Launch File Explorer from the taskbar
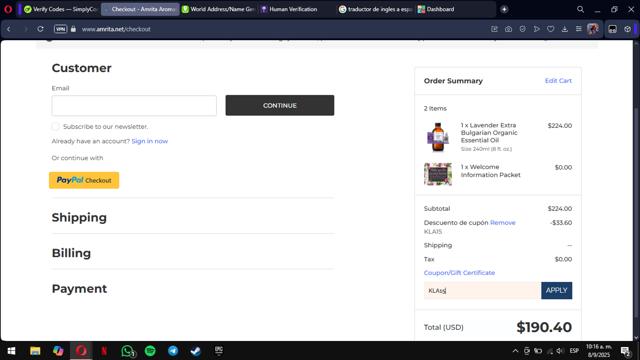The height and width of the screenshot is (360, 640). pyautogui.click(x=35, y=351)
